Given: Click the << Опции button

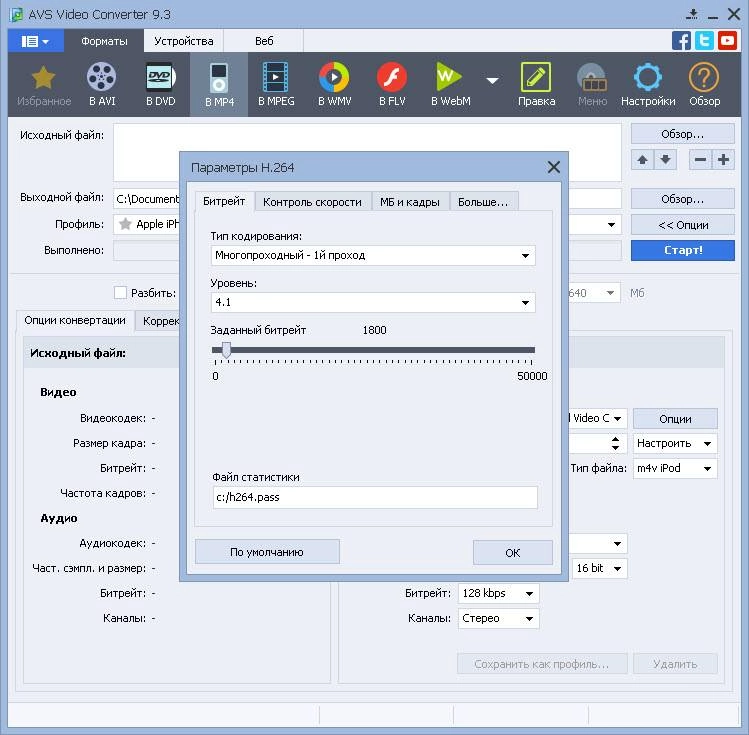Looking at the screenshot, I should (683, 224).
